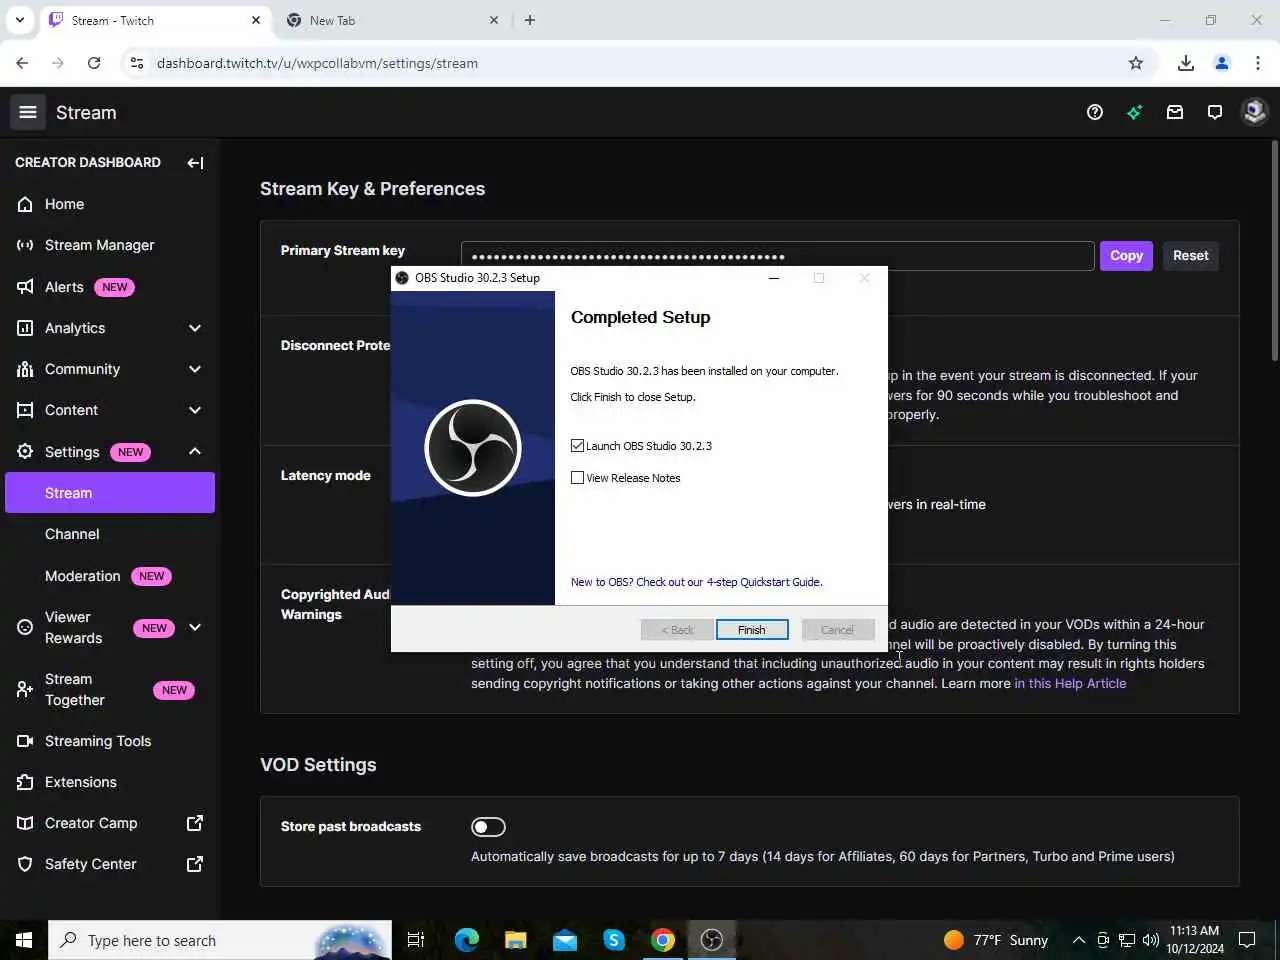Open the 4-step Quickstart Guide link
Viewport: 1280px width, 960px height.
pos(696,582)
